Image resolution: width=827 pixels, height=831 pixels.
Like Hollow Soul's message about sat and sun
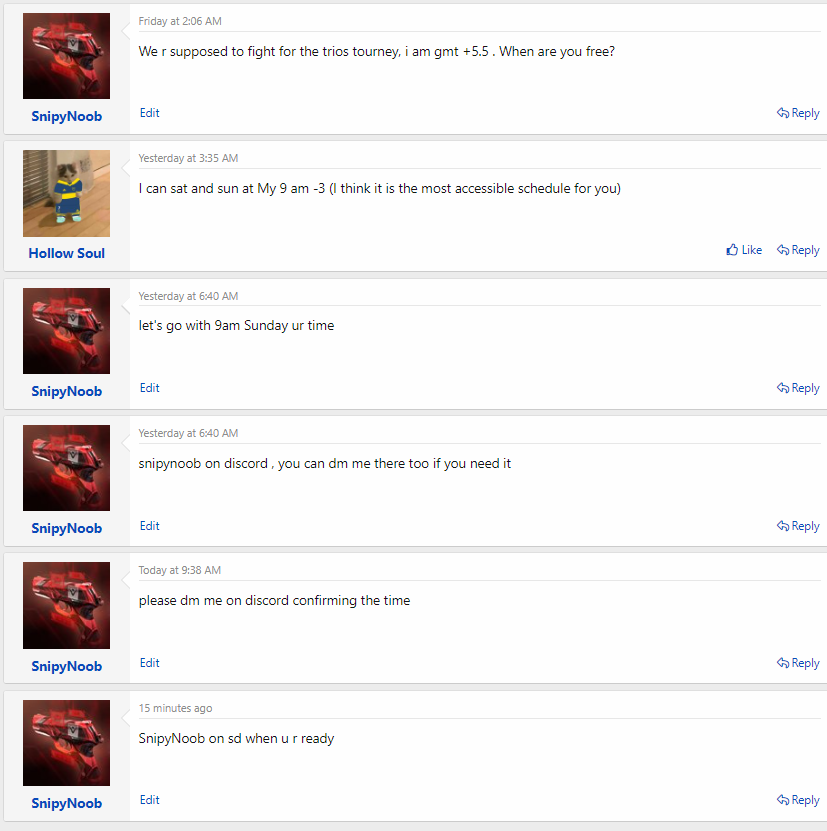[744, 250]
